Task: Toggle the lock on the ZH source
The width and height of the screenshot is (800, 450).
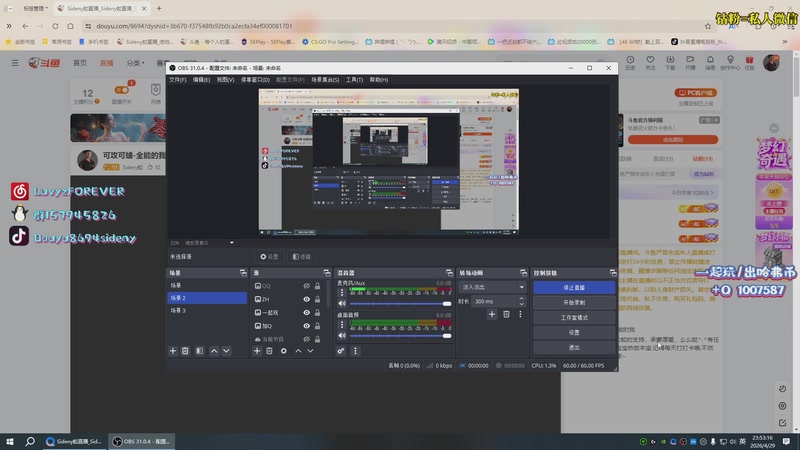Action: pos(317,299)
